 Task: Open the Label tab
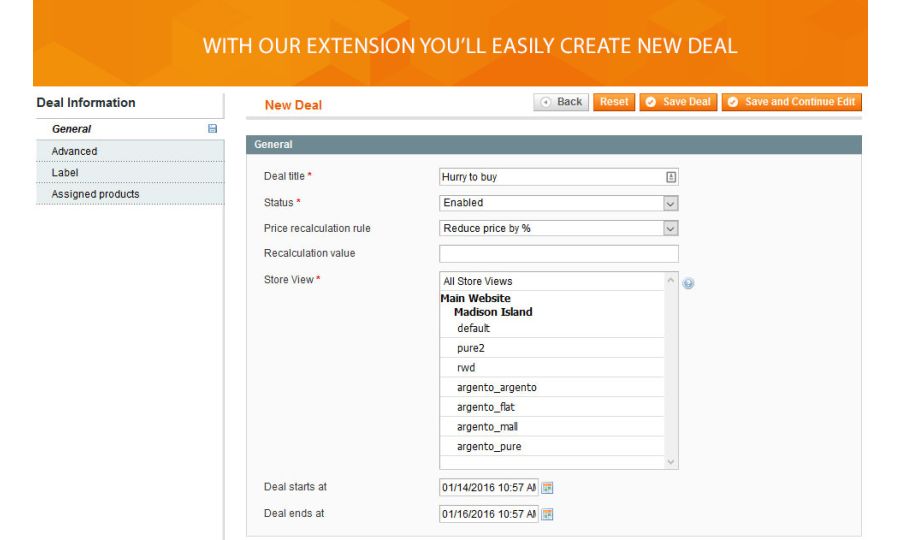click(x=65, y=173)
